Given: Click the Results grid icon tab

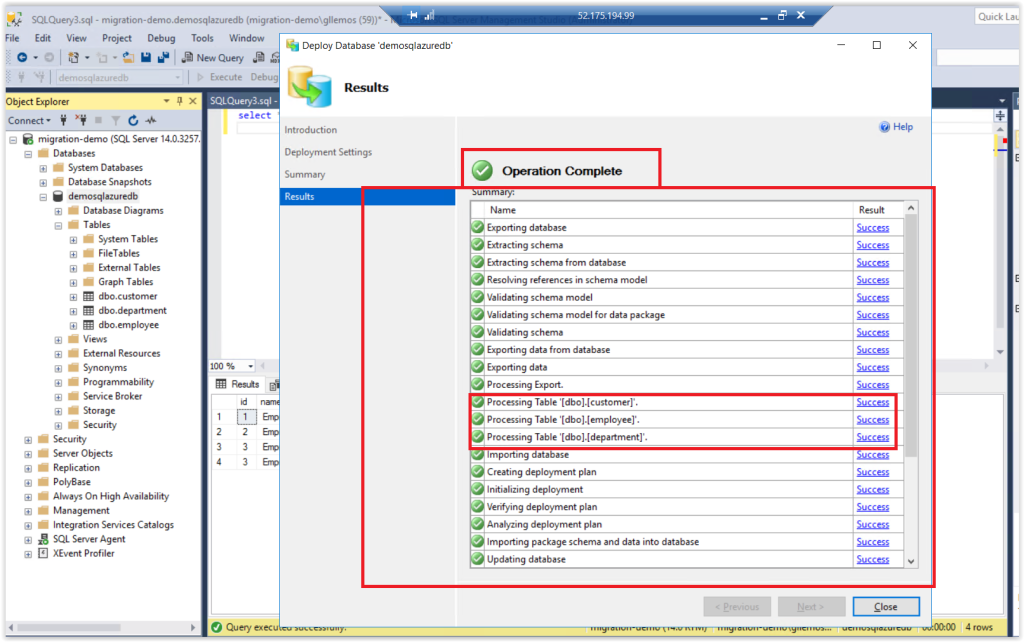Looking at the screenshot, I should tap(238, 384).
